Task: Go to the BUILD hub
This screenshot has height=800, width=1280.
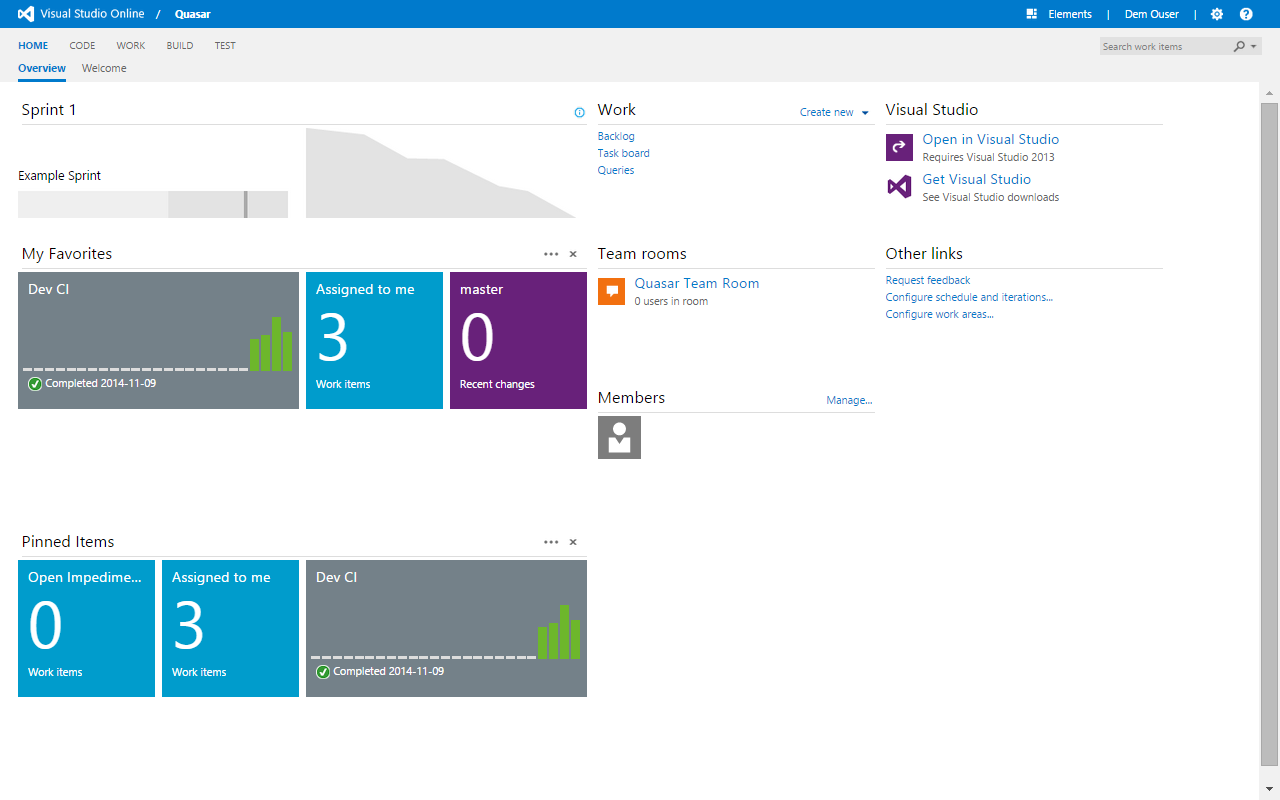Action: [180, 46]
